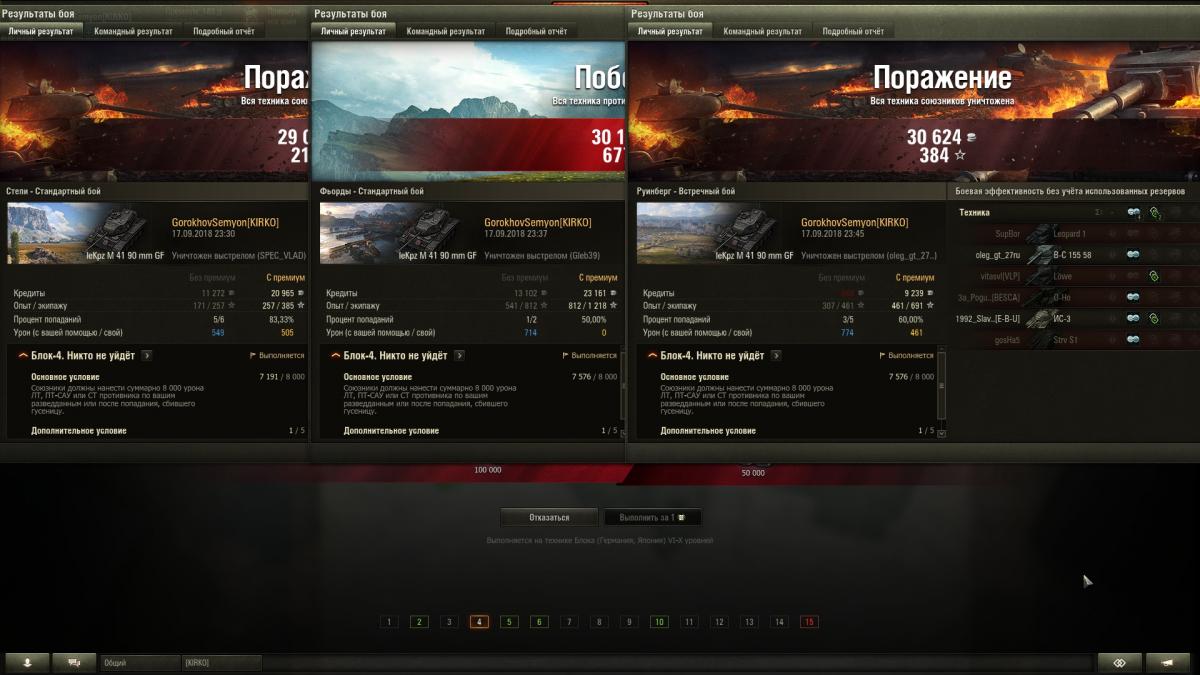Select mission number 5
The image size is (1200, 675).
509,622
